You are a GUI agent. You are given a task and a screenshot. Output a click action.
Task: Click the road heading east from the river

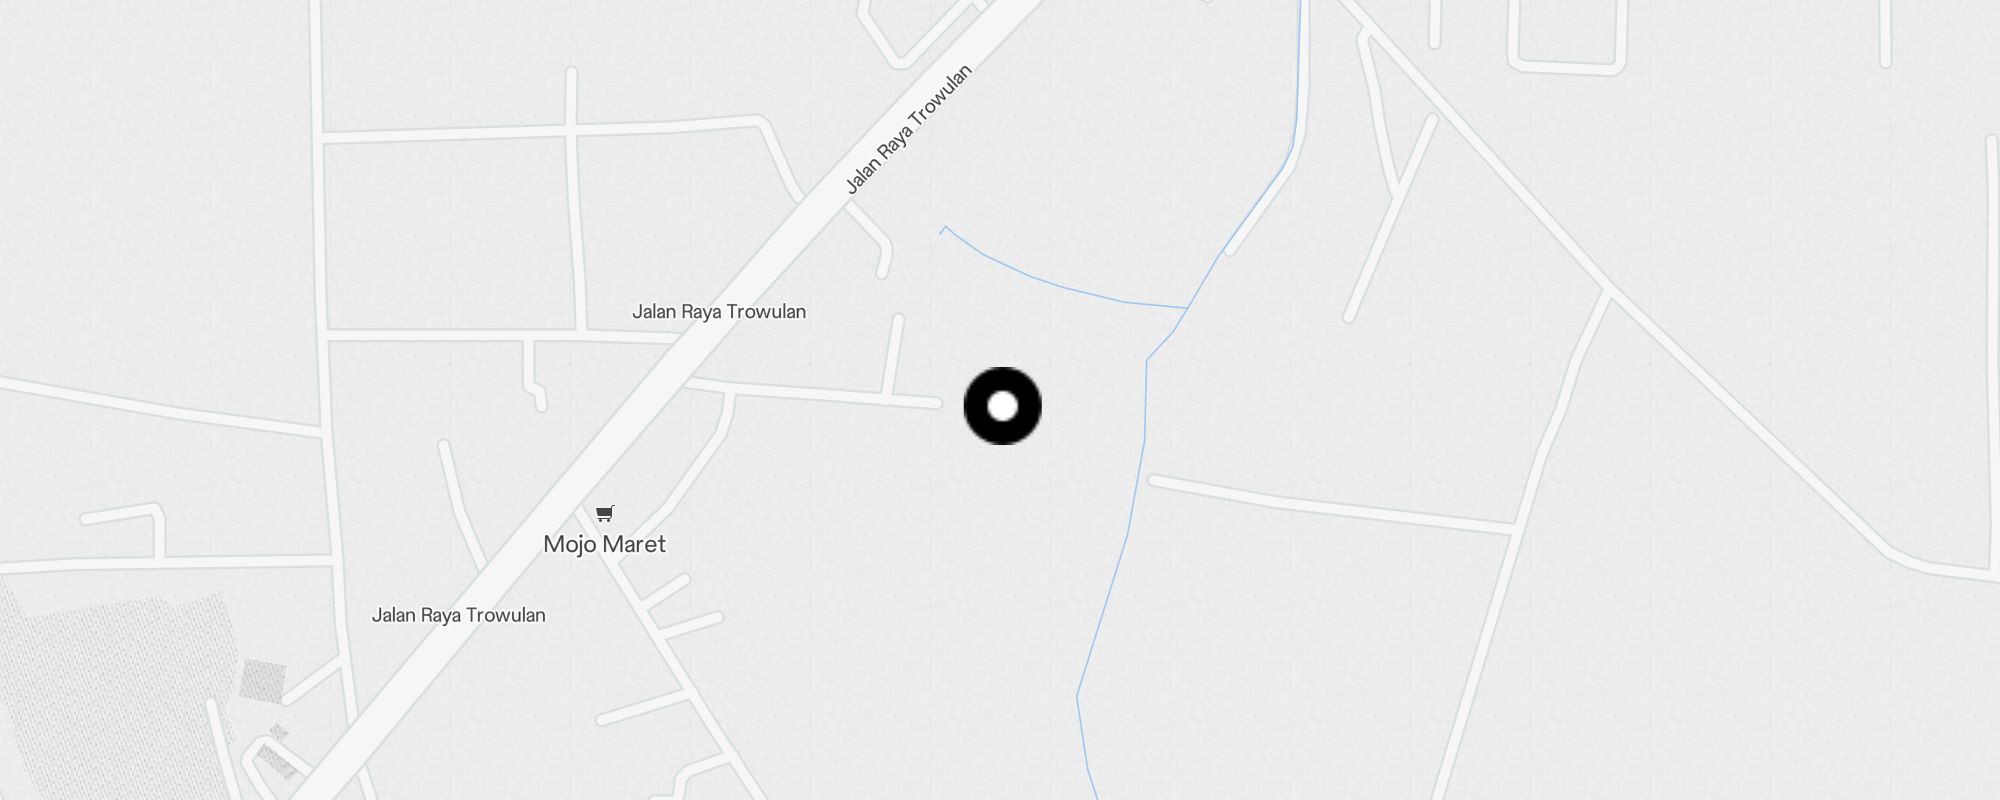pos(1330,503)
